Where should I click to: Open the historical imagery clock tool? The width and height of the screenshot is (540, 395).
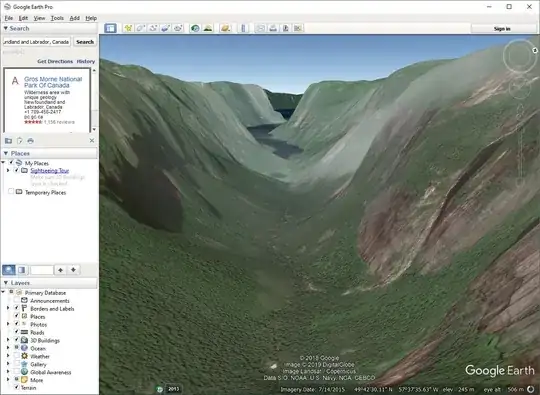(x=195, y=28)
